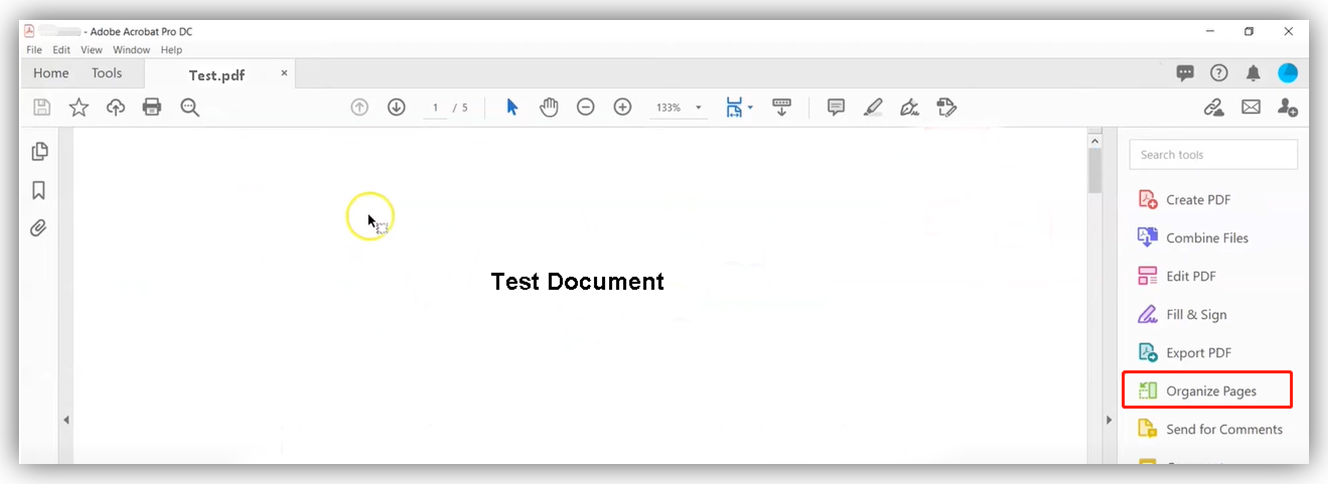Click the stamp tool icon

click(x=946, y=107)
